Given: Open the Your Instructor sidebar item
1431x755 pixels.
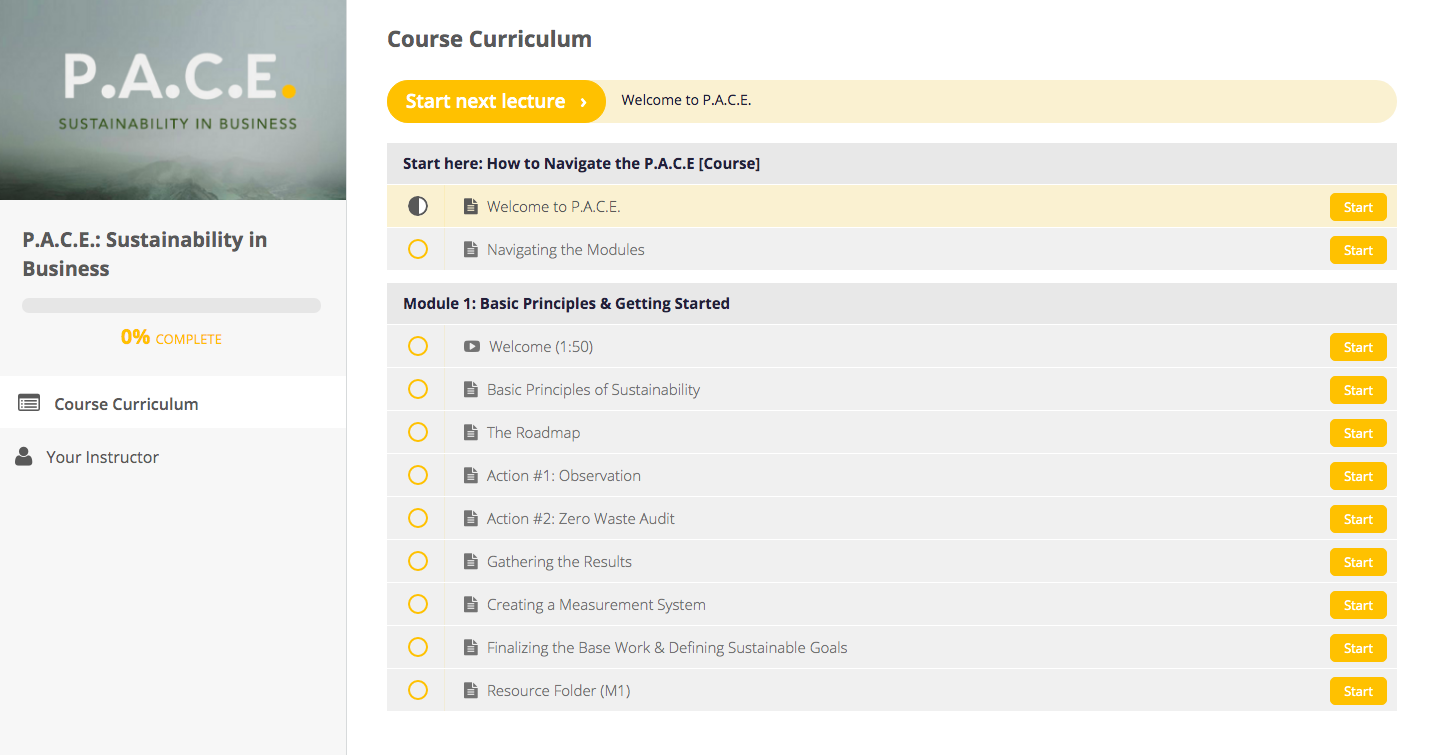Looking at the screenshot, I should pos(173,457).
